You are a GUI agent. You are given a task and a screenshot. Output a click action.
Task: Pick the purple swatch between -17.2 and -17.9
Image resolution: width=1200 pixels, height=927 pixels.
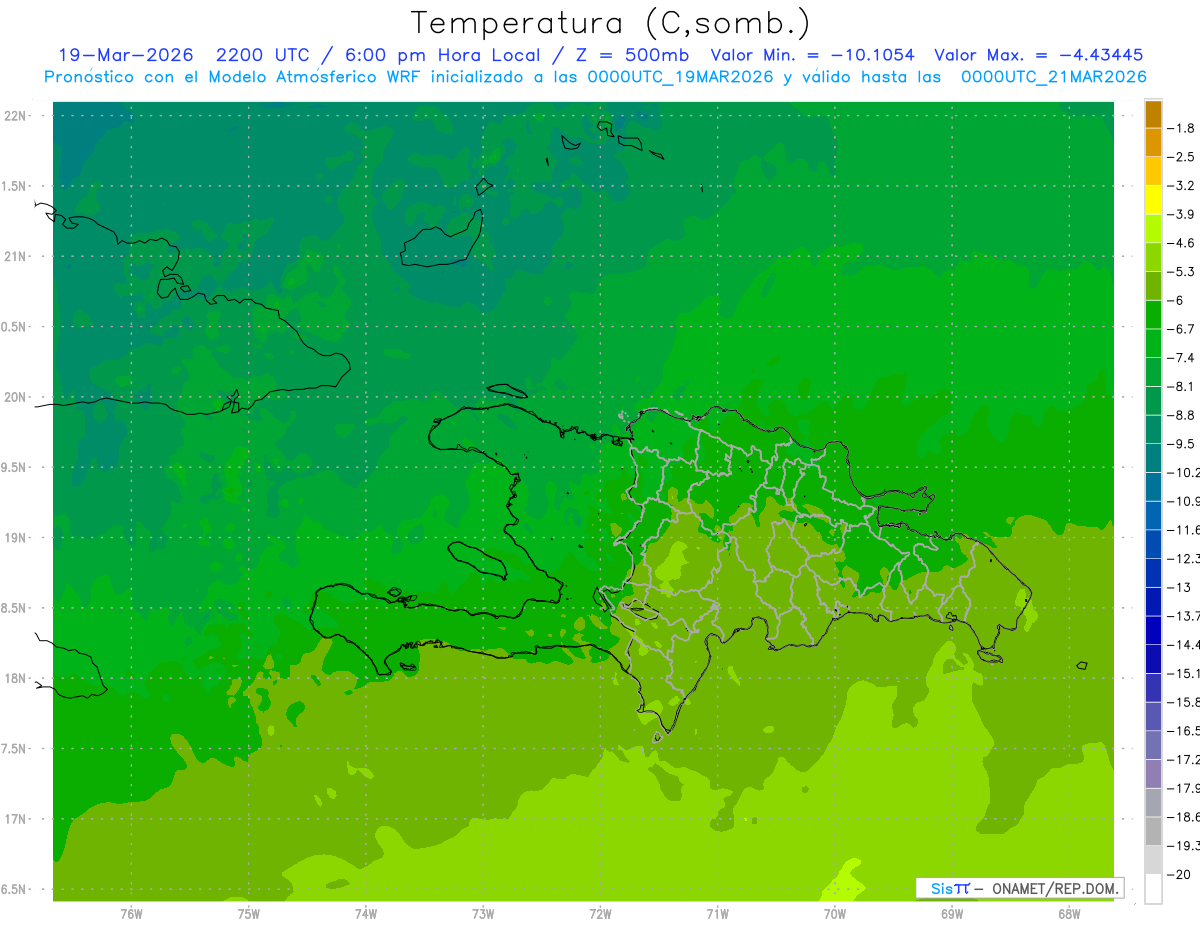coord(1153,773)
